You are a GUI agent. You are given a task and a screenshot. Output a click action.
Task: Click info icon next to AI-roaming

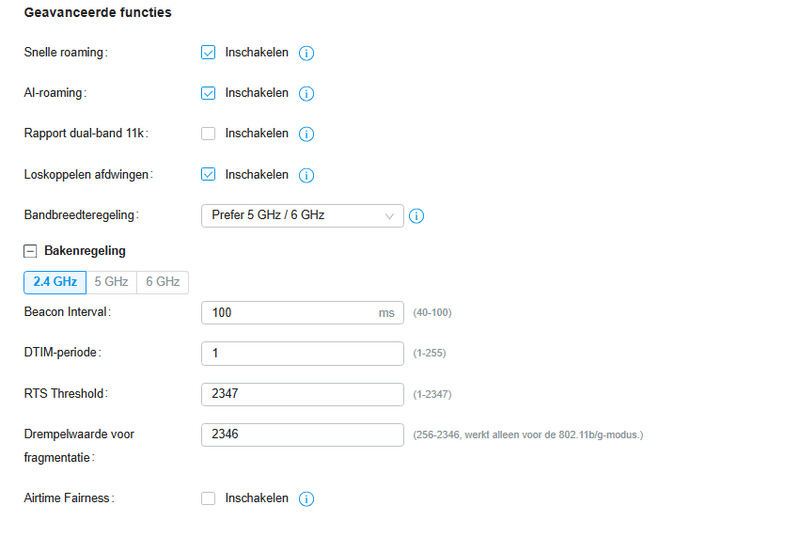coord(307,94)
